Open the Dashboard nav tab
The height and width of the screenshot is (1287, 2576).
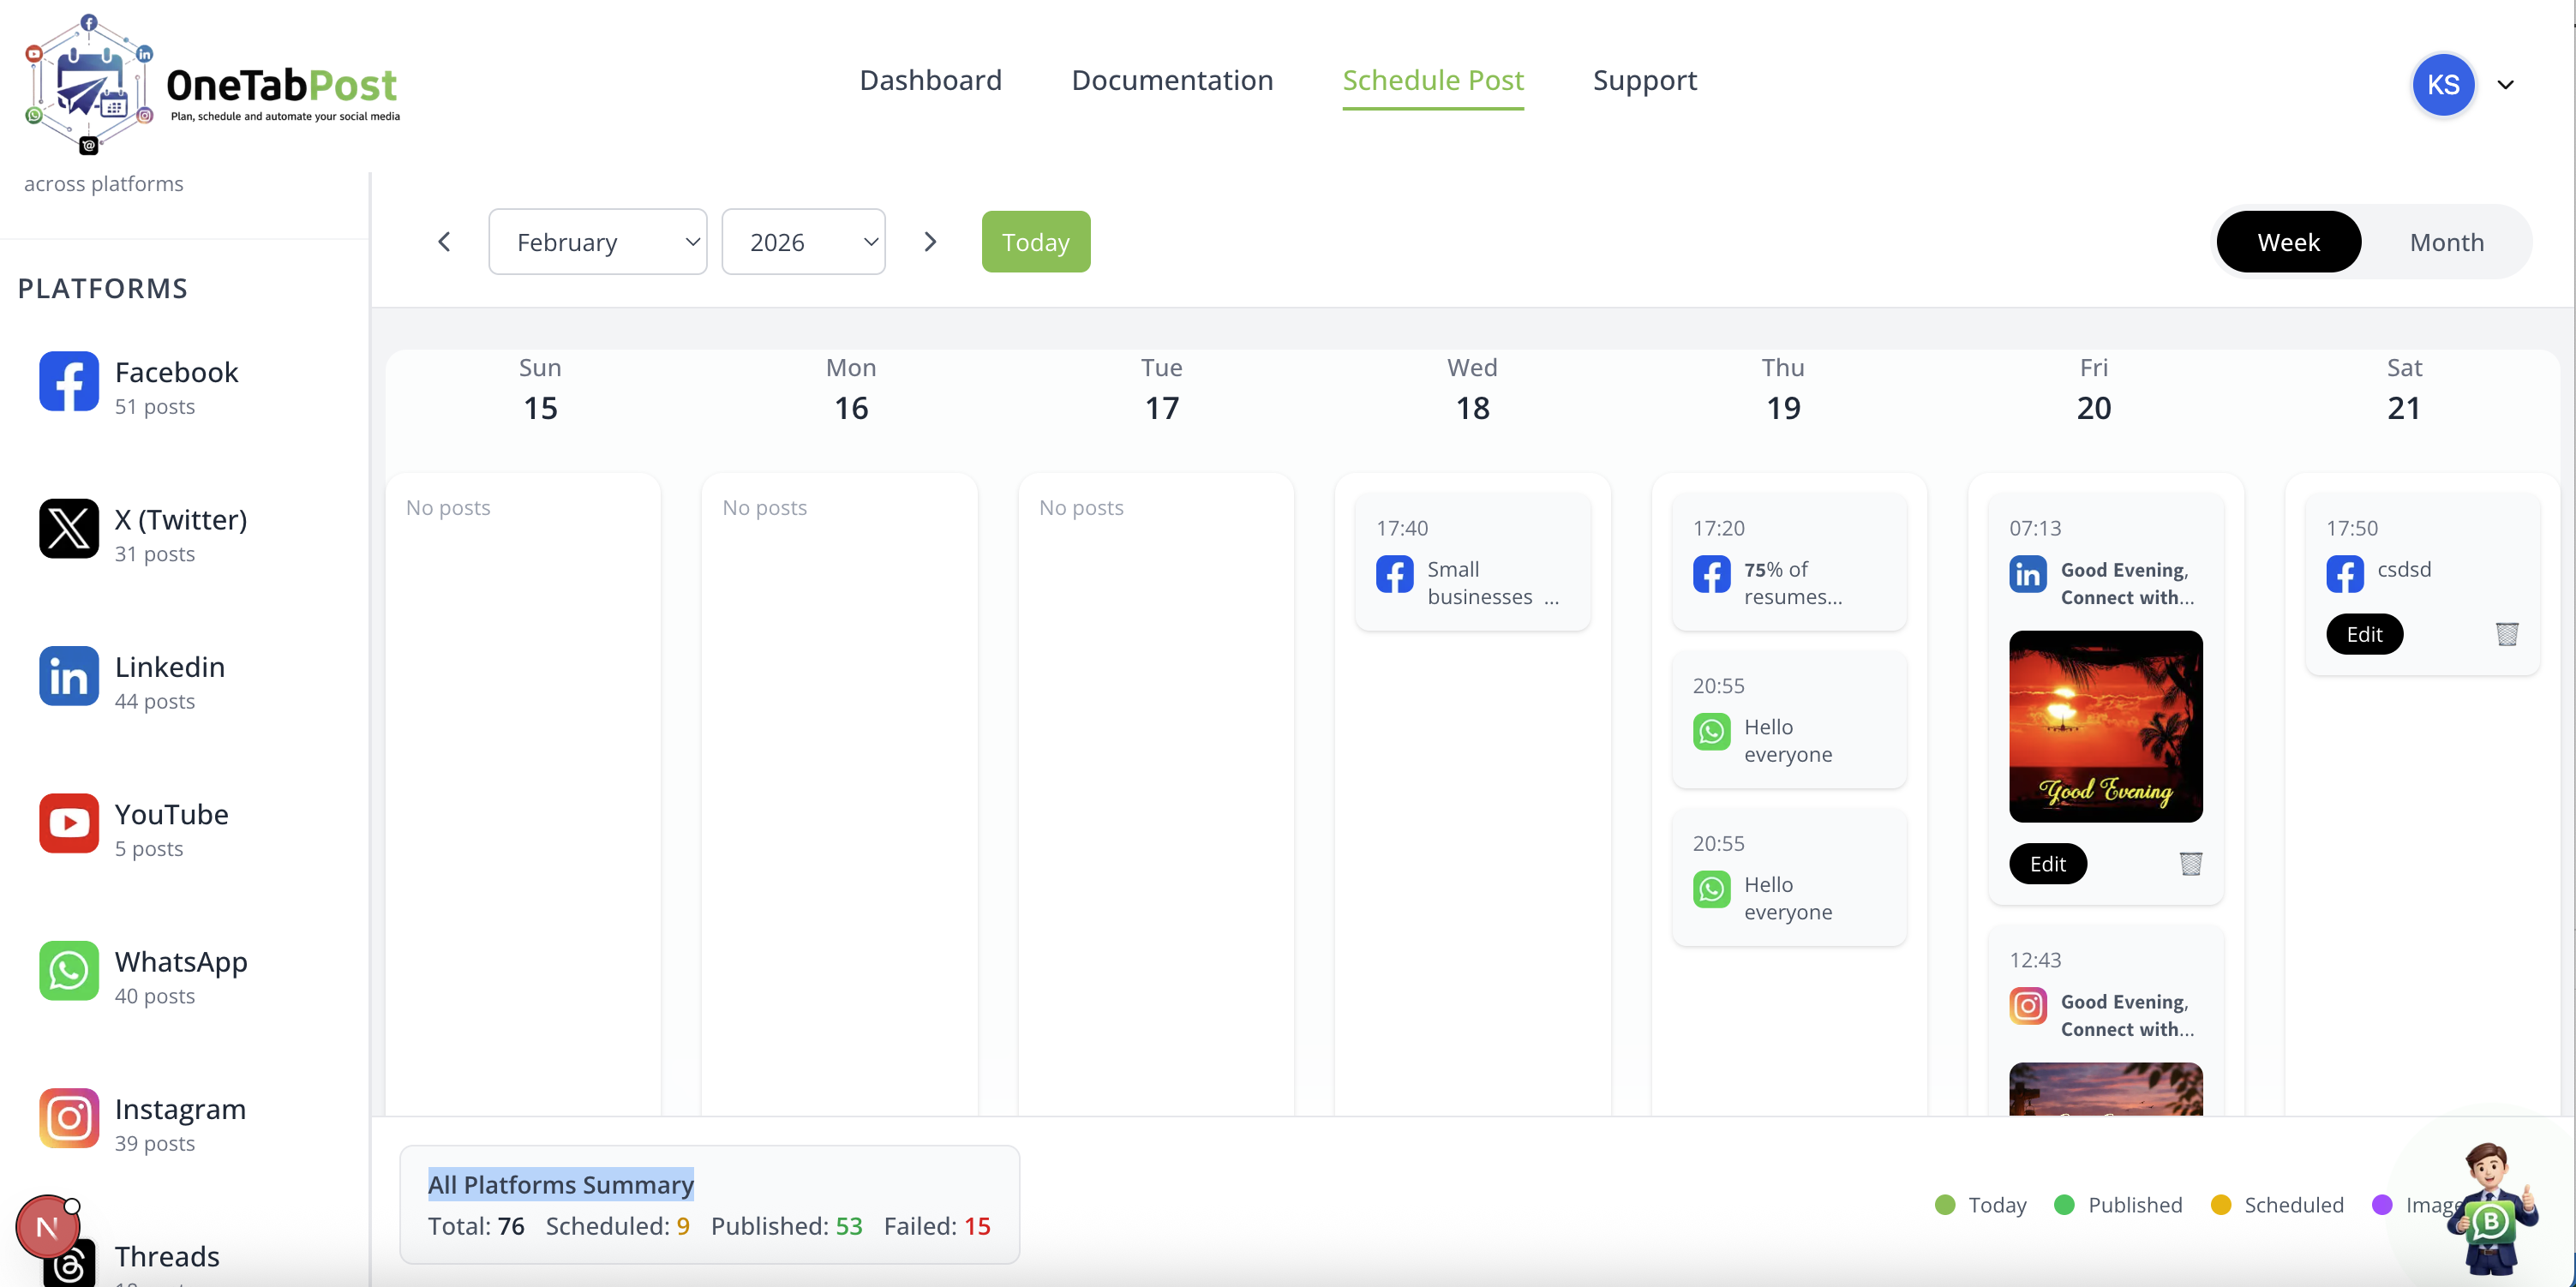pyautogui.click(x=930, y=80)
